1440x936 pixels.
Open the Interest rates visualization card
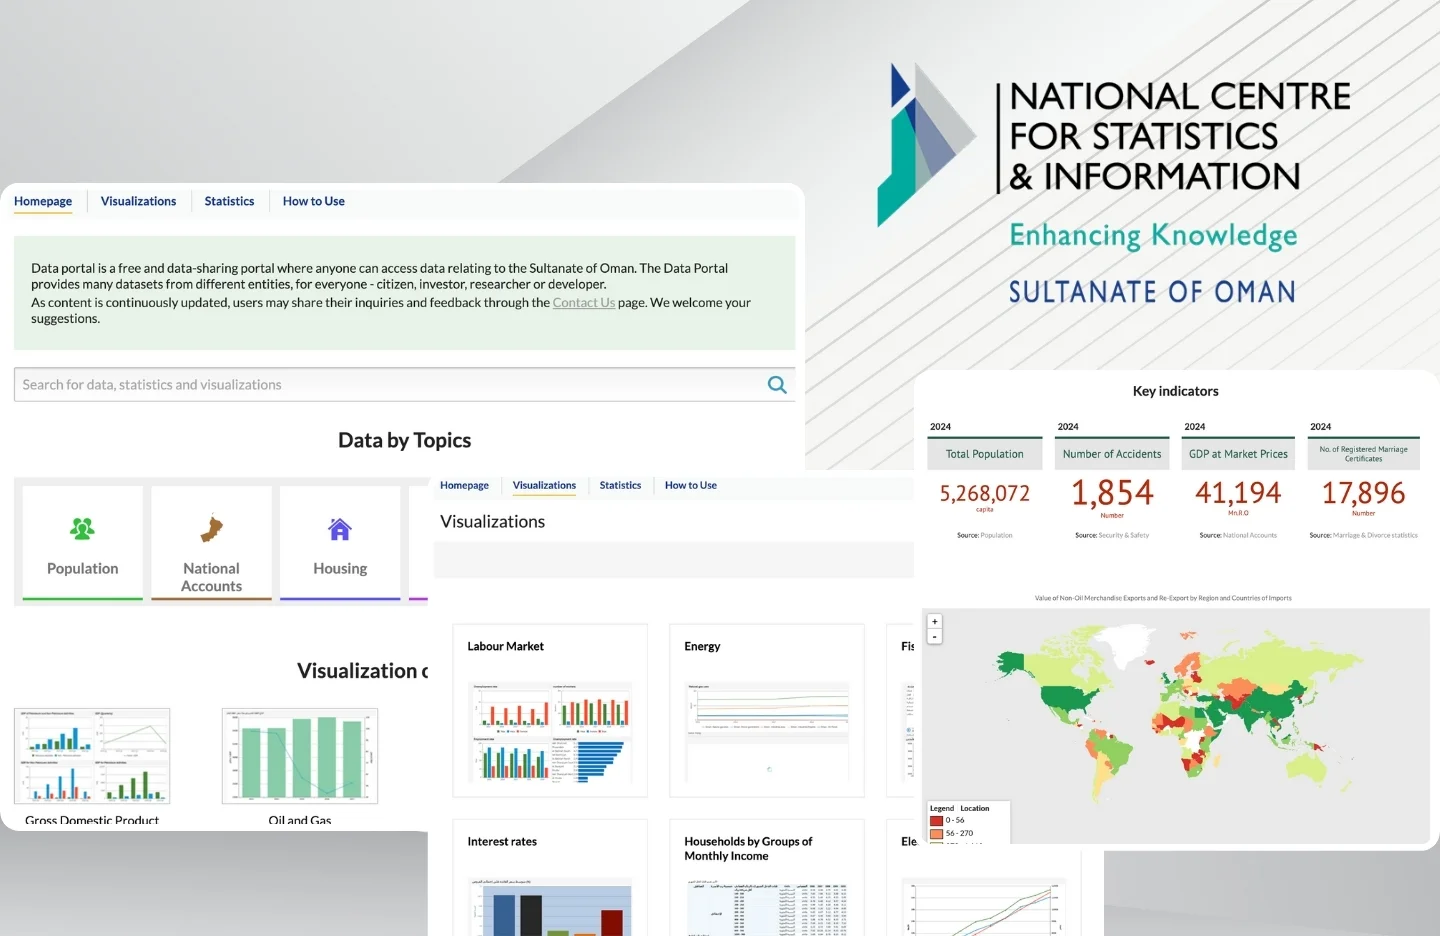[550, 880]
